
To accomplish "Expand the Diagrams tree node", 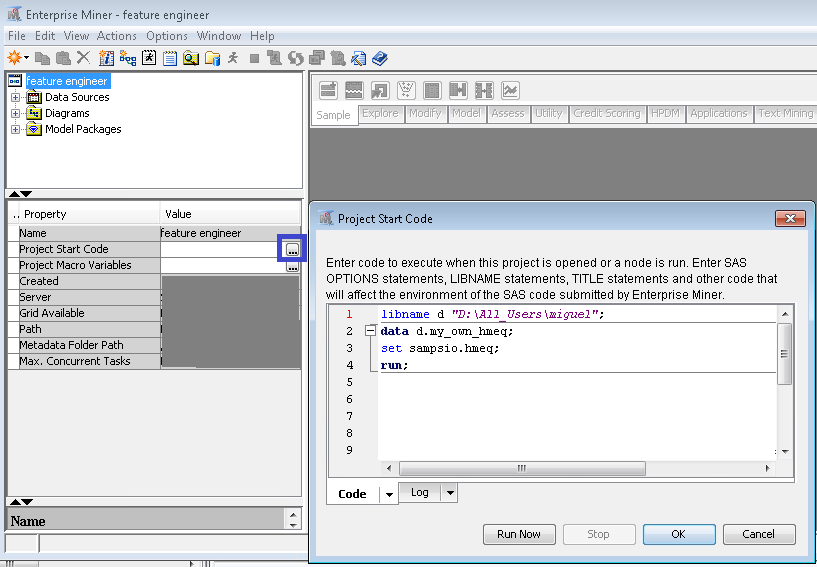I will pos(15,113).
